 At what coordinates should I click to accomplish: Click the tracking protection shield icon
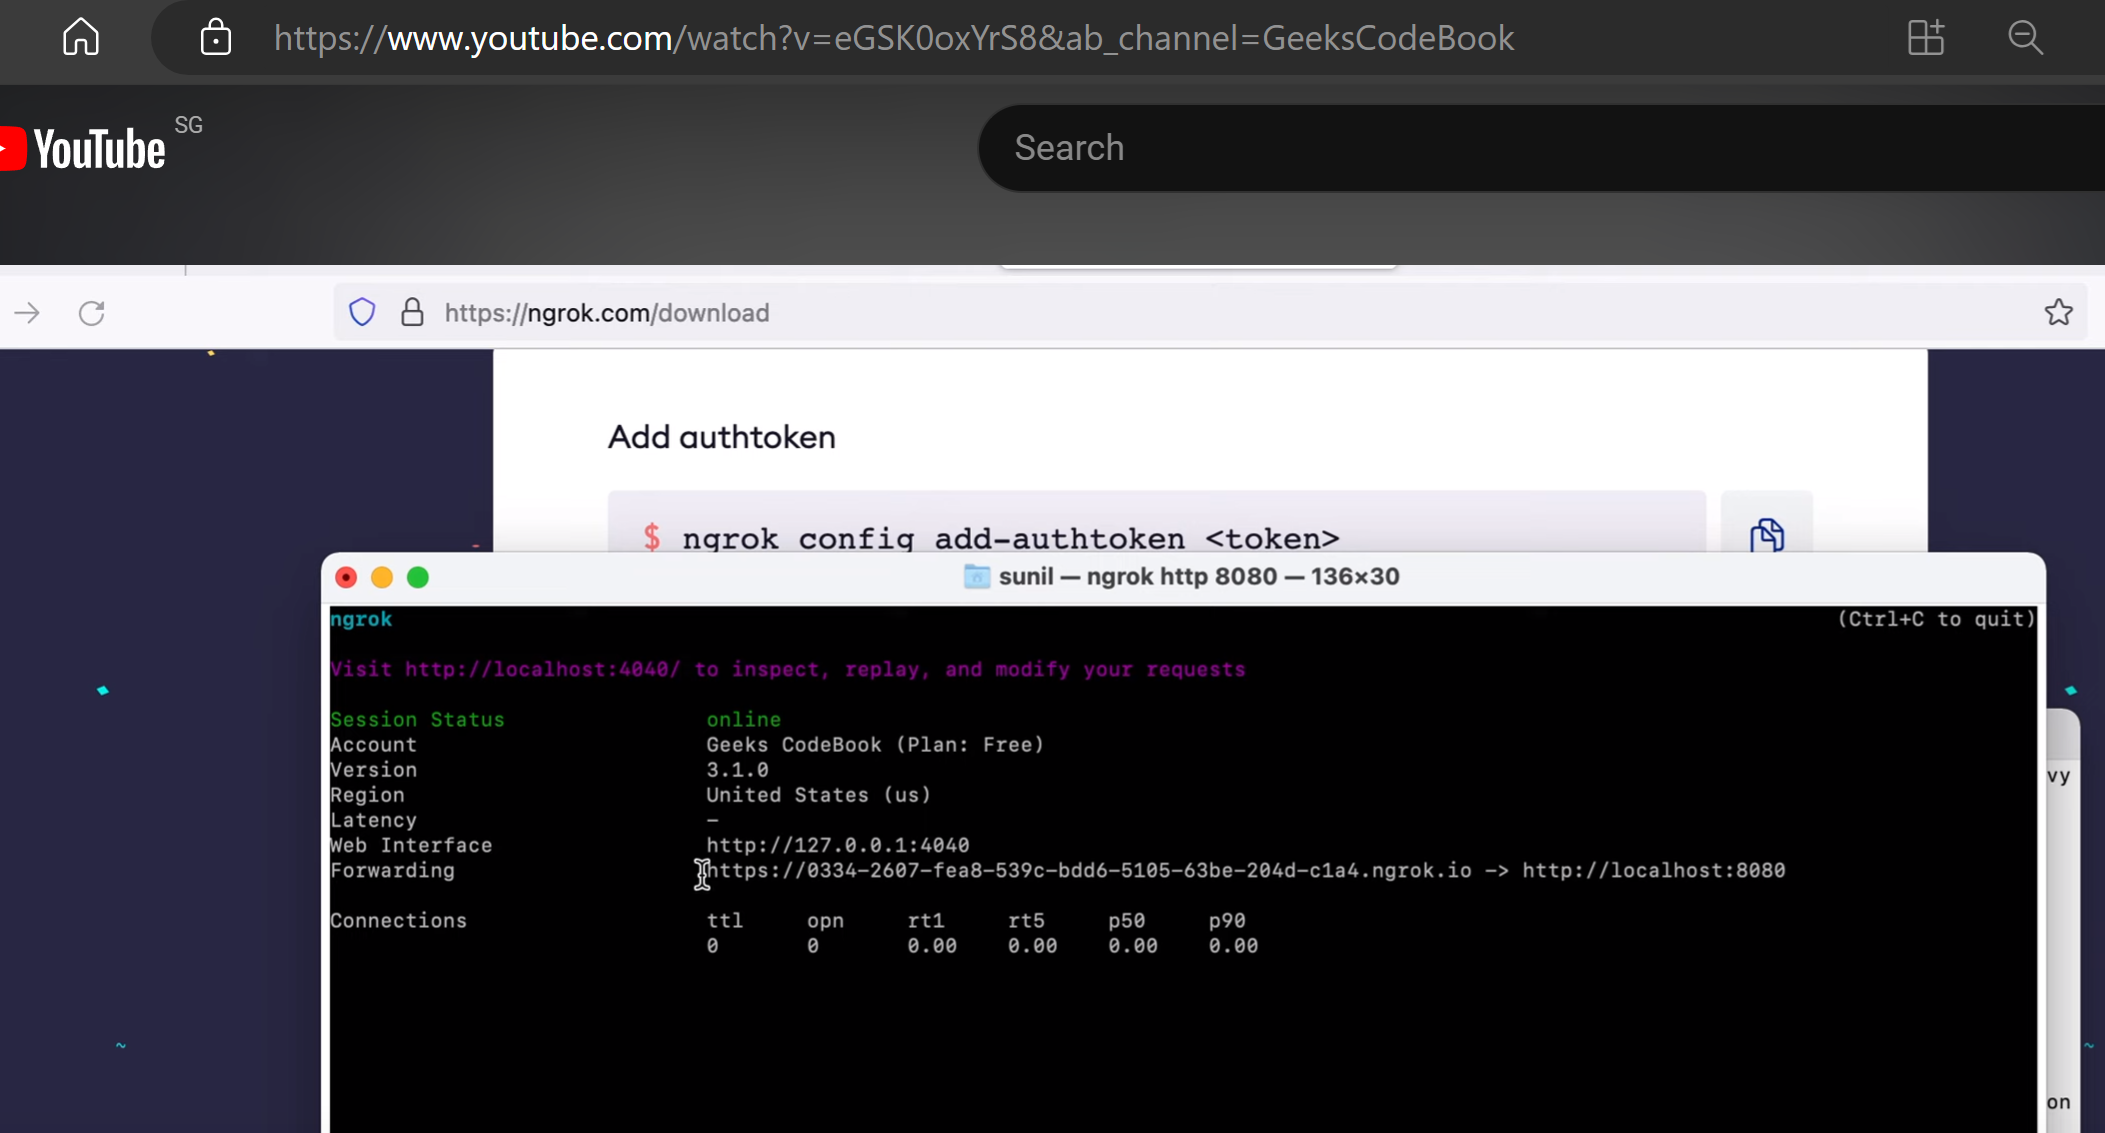click(362, 312)
